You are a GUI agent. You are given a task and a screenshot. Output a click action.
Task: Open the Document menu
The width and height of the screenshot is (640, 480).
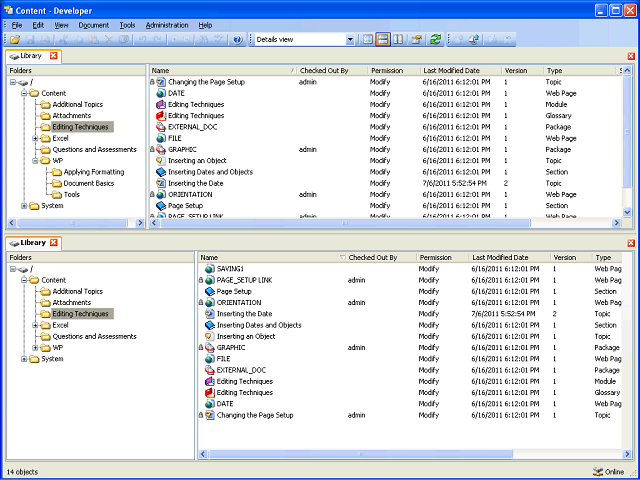coord(93,25)
